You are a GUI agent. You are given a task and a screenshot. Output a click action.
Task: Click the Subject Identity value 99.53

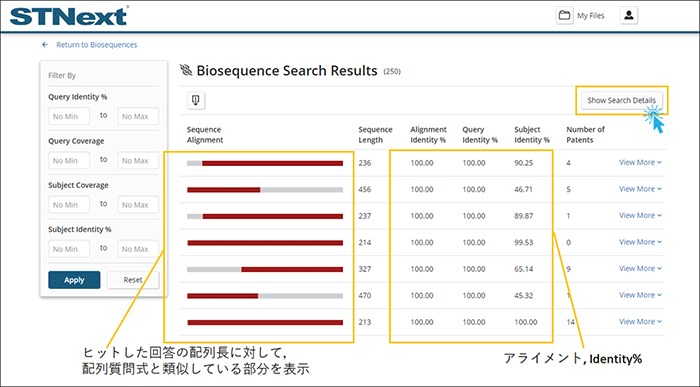pyautogui.click(x=524, y=242)
